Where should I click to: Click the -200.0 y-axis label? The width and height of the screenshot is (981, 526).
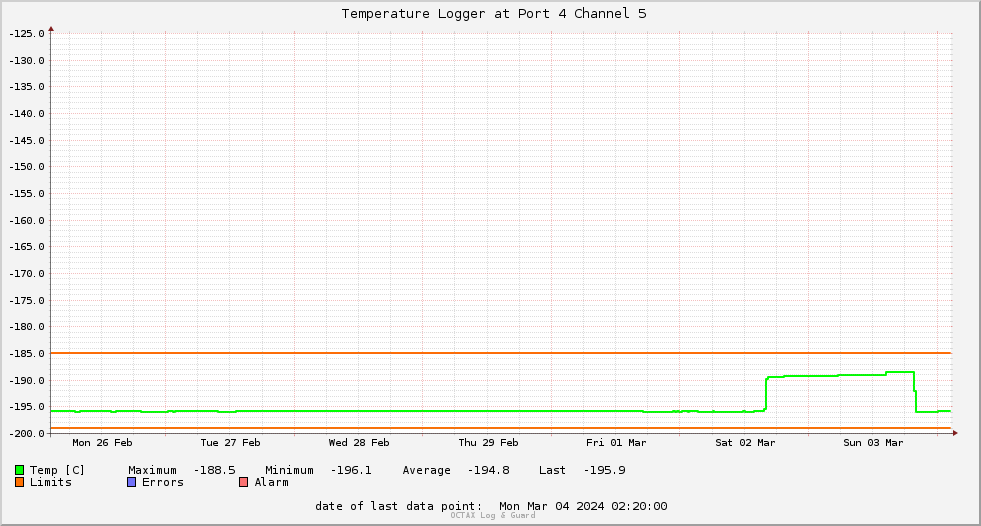26,434
